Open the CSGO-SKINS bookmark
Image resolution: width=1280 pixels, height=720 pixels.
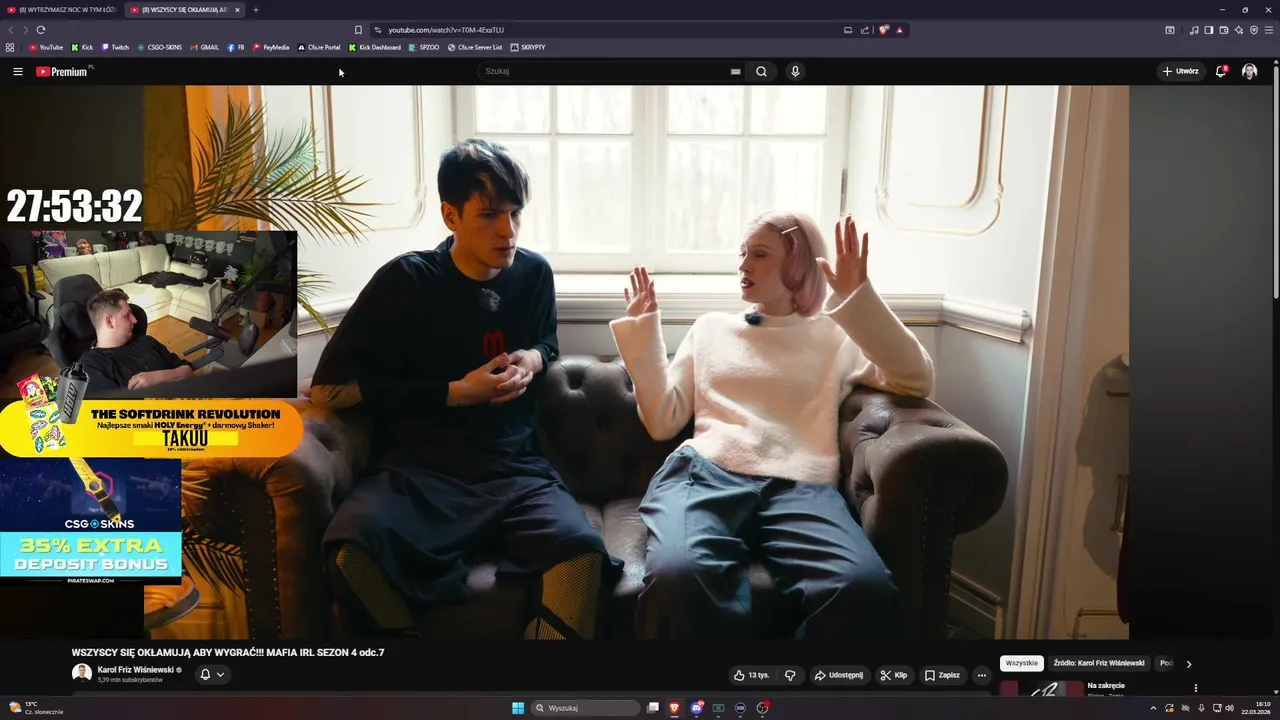(x=160, y=47)
